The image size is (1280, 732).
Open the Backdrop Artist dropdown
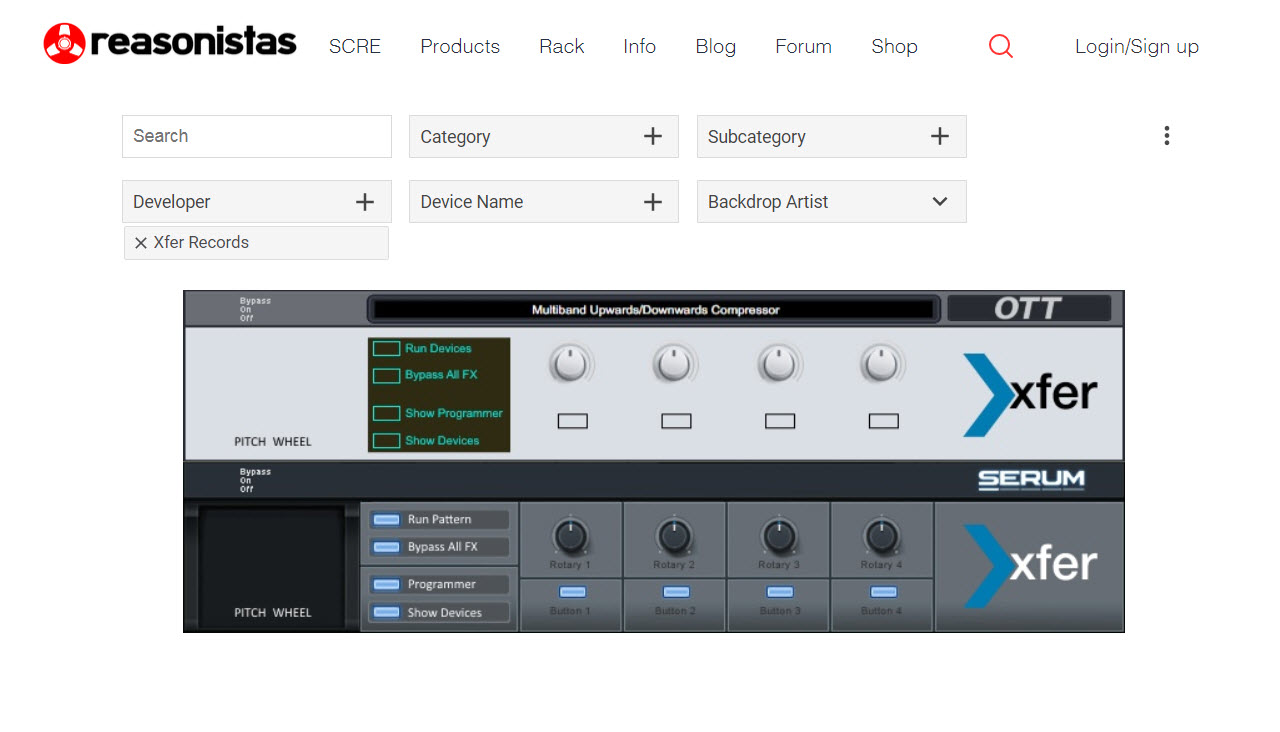(x=832, y=201)
